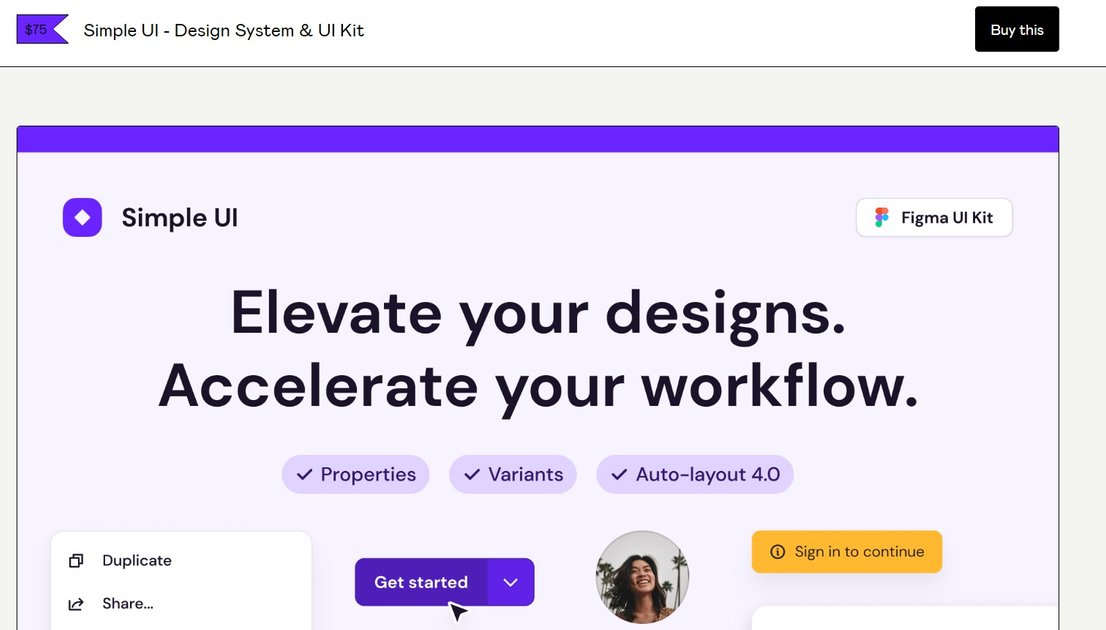1106x630 pixels.
Task: Click the info icon in the Sign in banner
Action: pyautogui.click(x=777, y=551)
